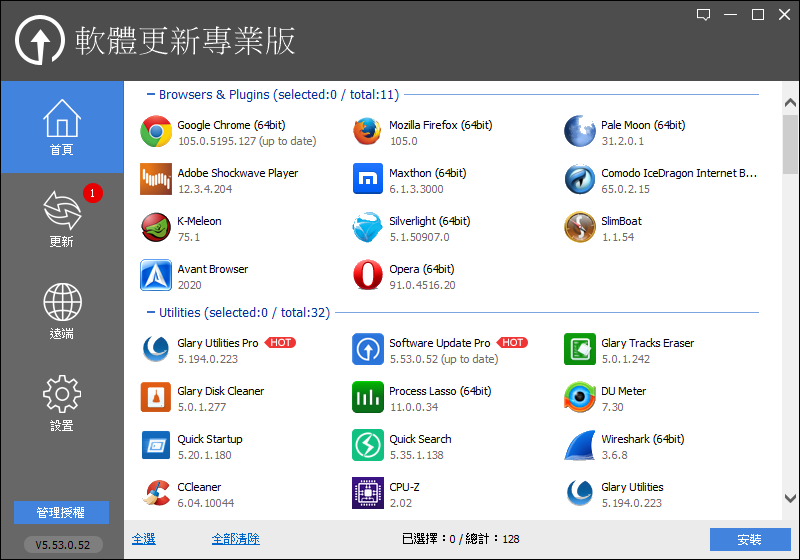Click the free Glary Utilities icon
The height and width of the screenshot is (560, 800).
coord(580,493)
